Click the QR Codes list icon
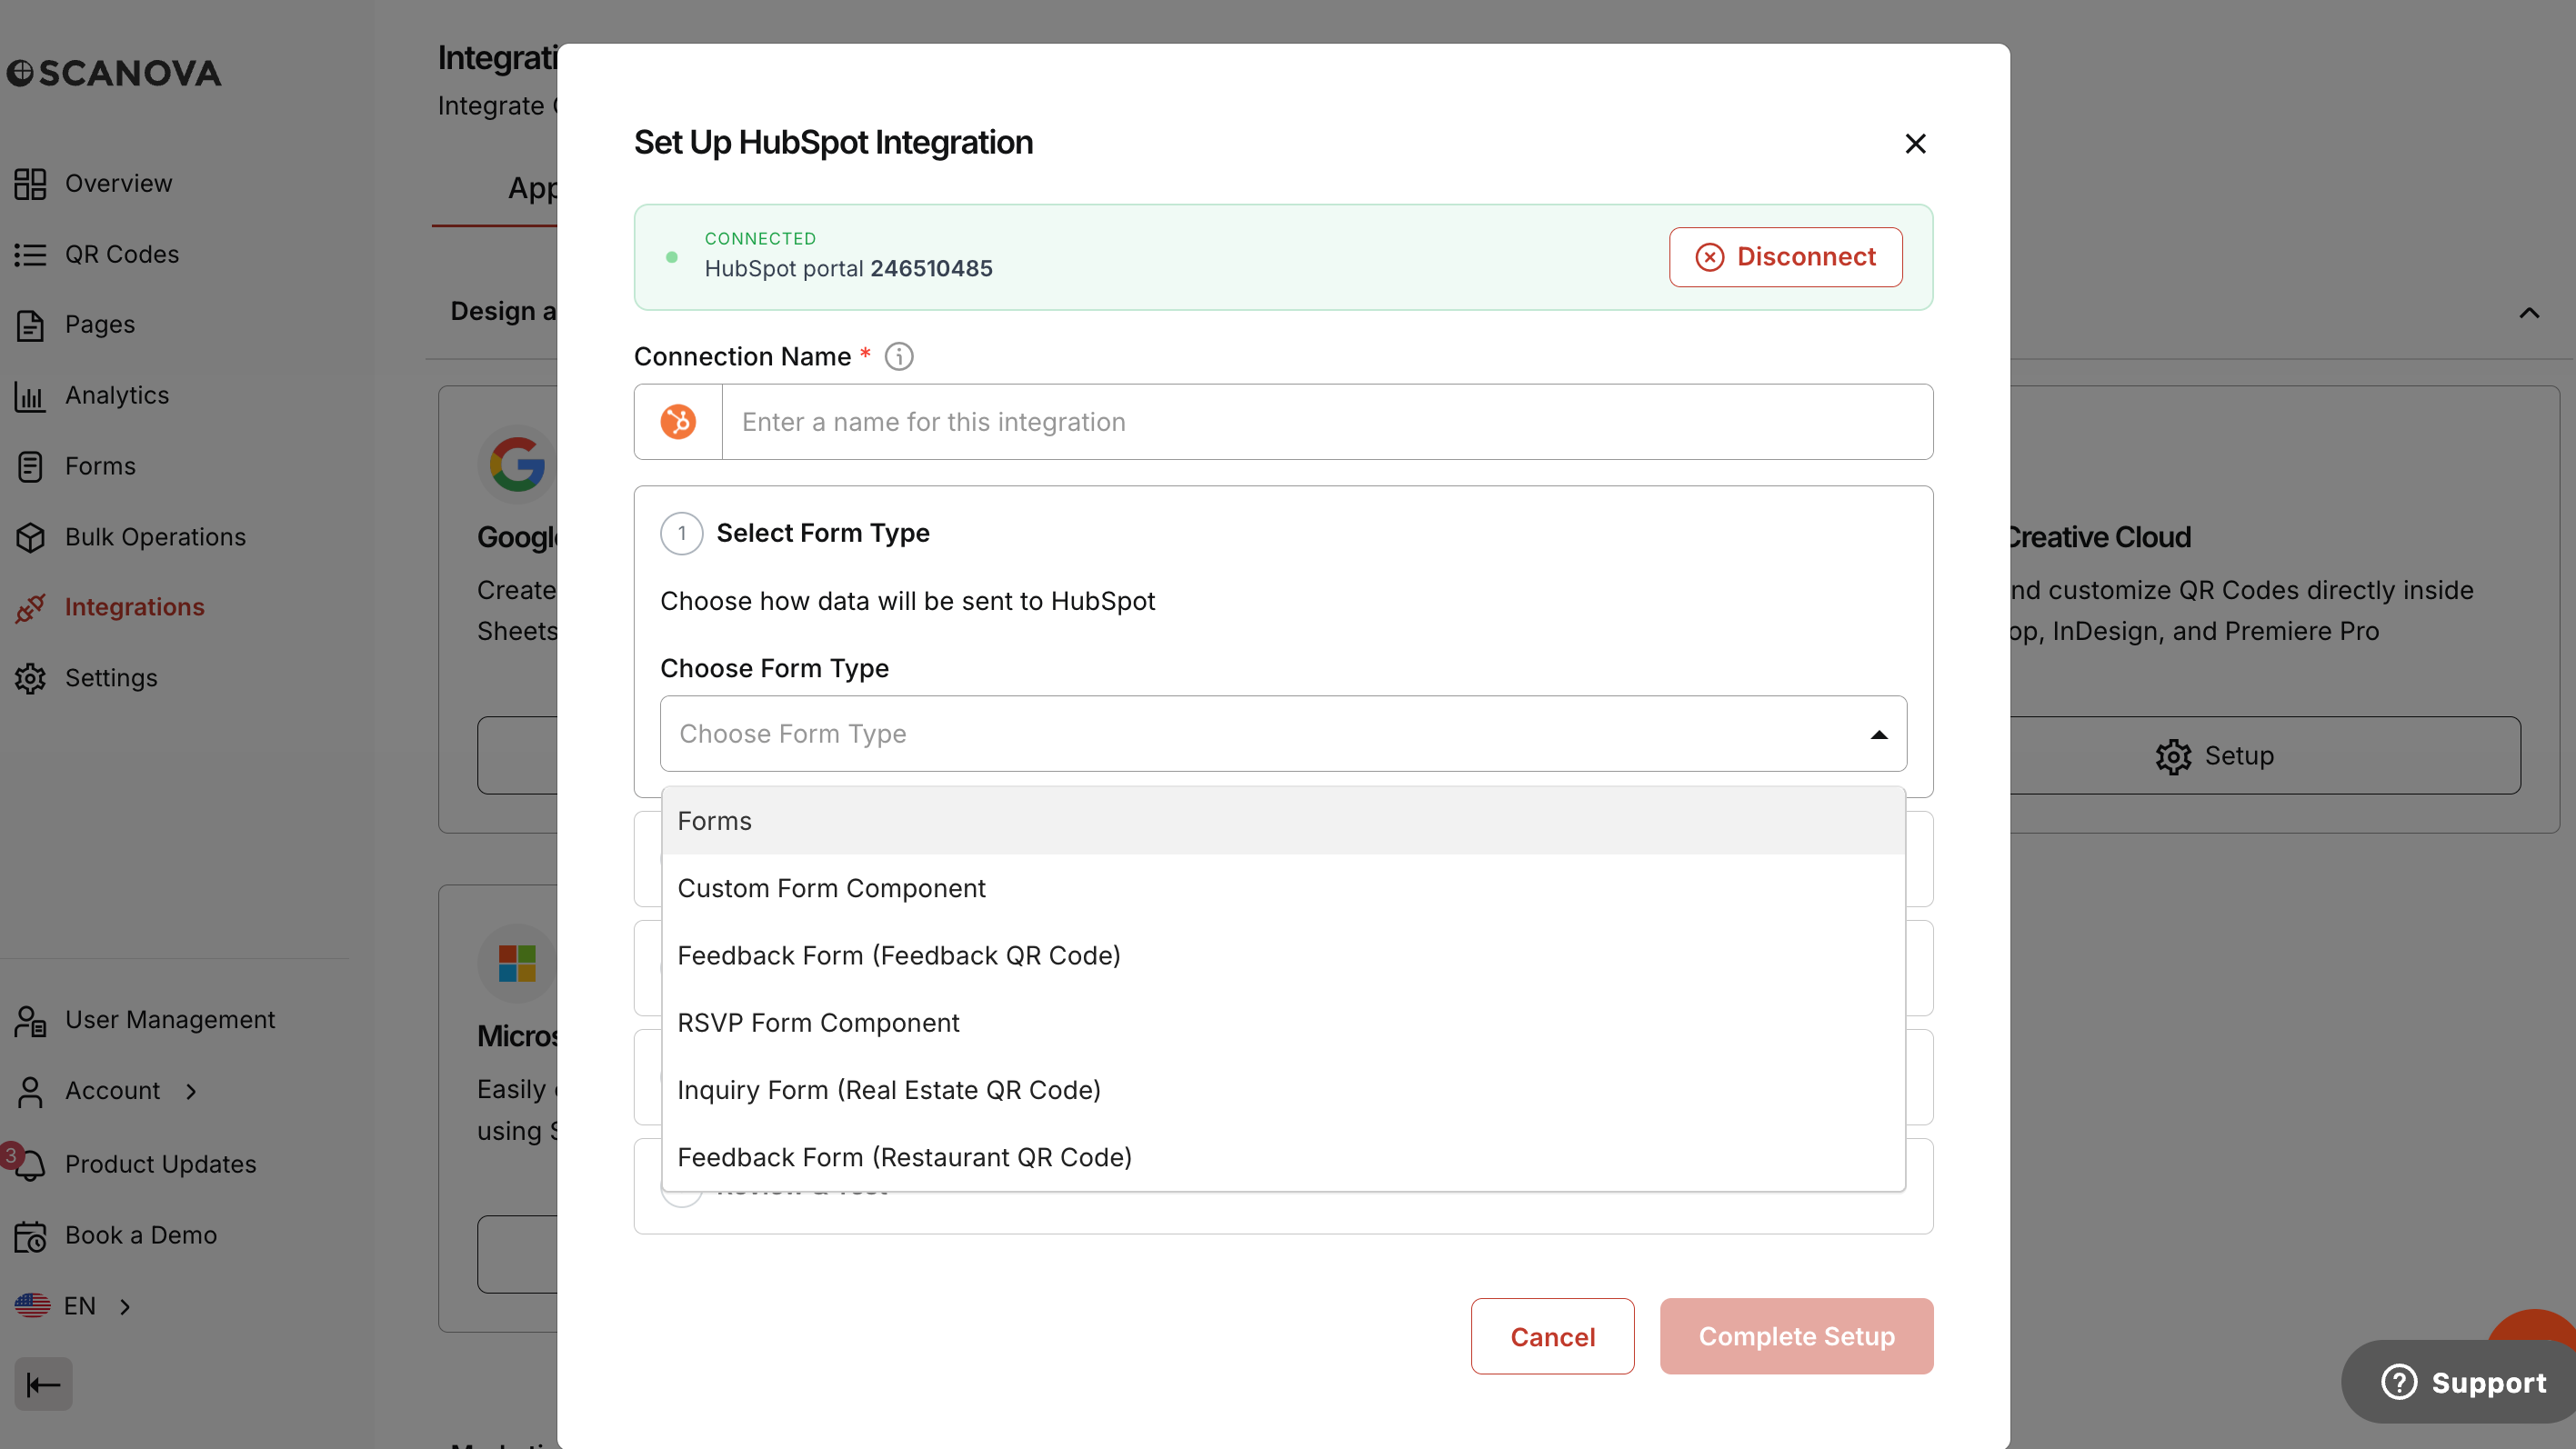The height and width of the screenshot is (1449, 2576). click(30, 255)
